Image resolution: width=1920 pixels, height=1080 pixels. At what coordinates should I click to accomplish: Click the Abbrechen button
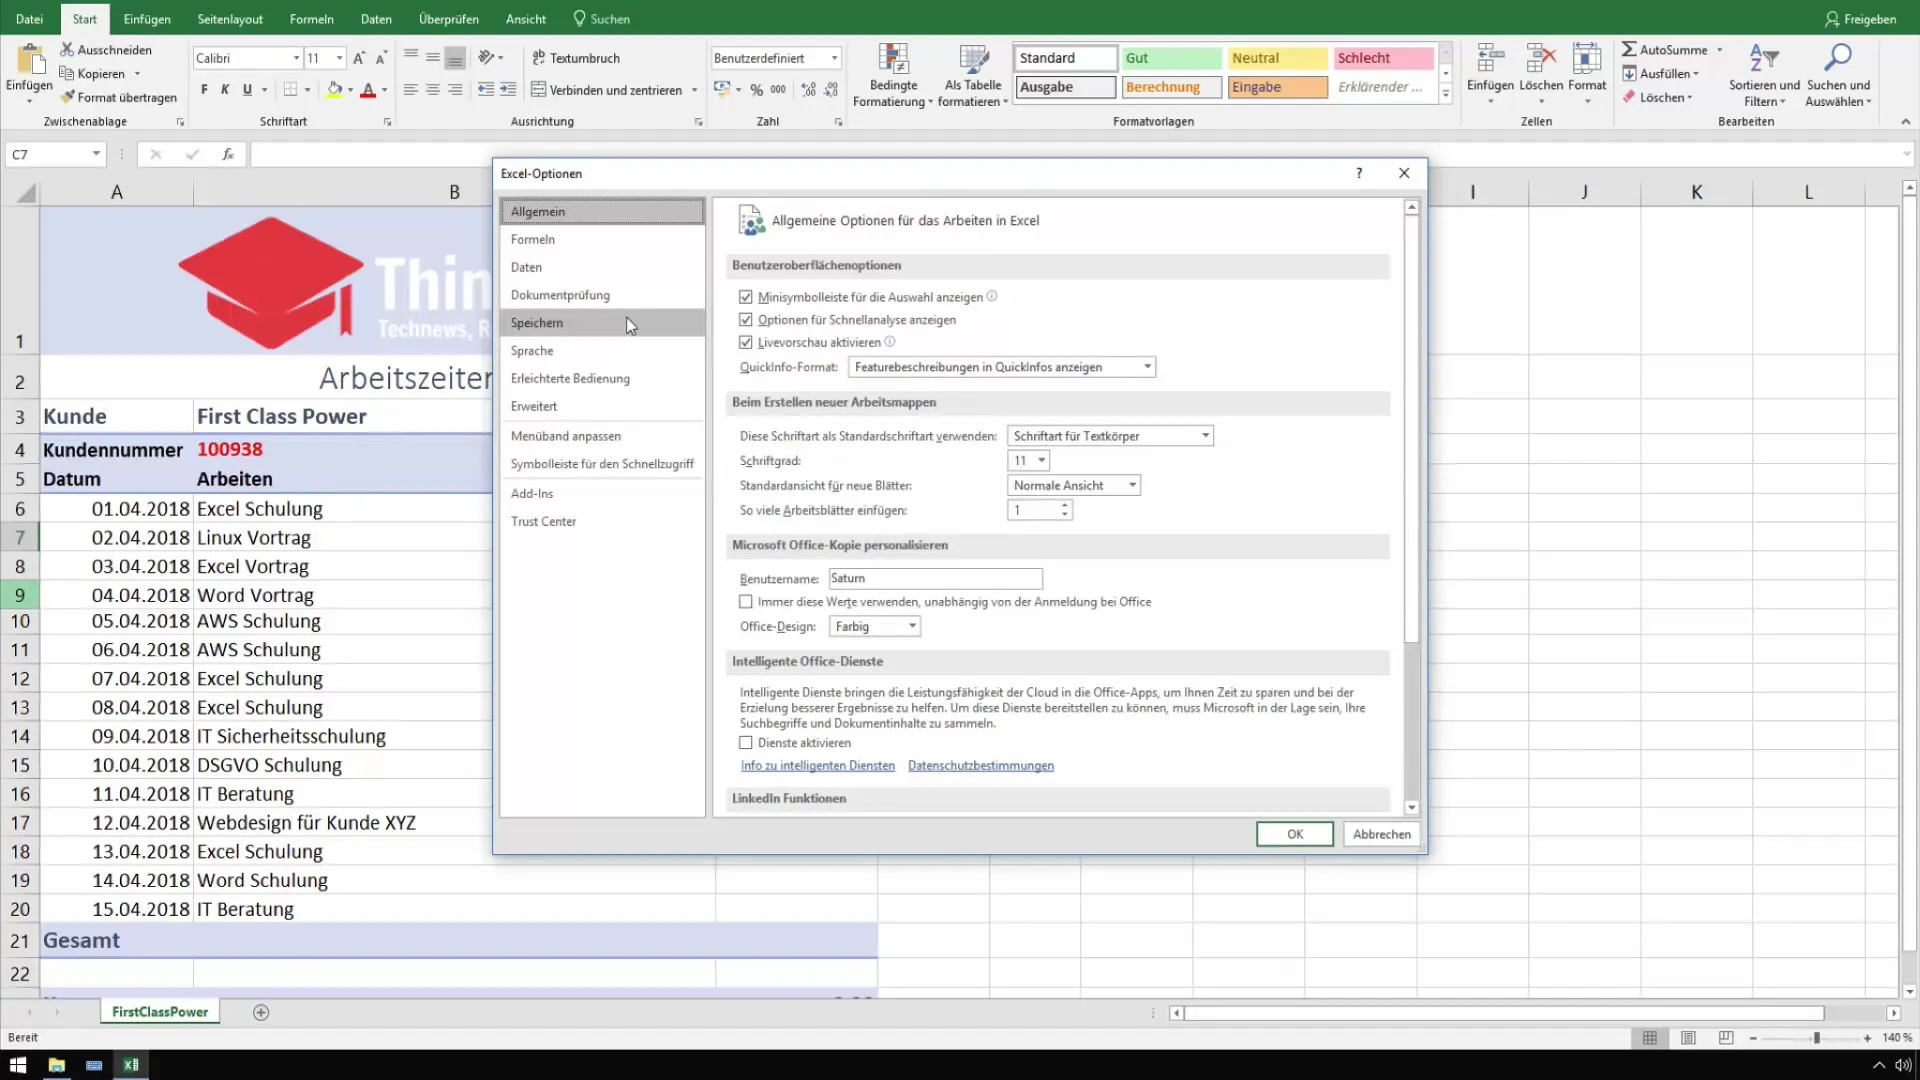pyautogui.click(x=1383, y=833)
